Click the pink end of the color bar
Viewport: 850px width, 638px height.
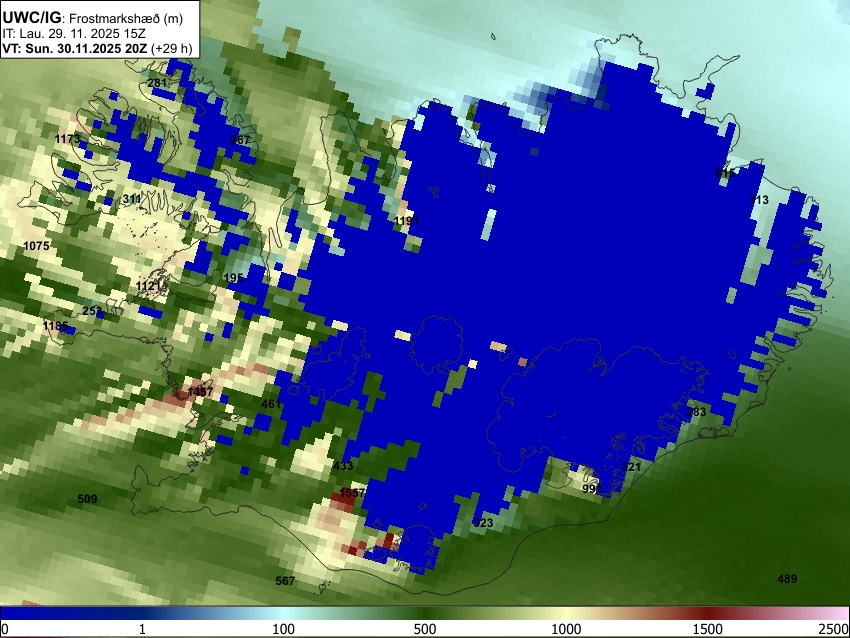click(840, 613)
